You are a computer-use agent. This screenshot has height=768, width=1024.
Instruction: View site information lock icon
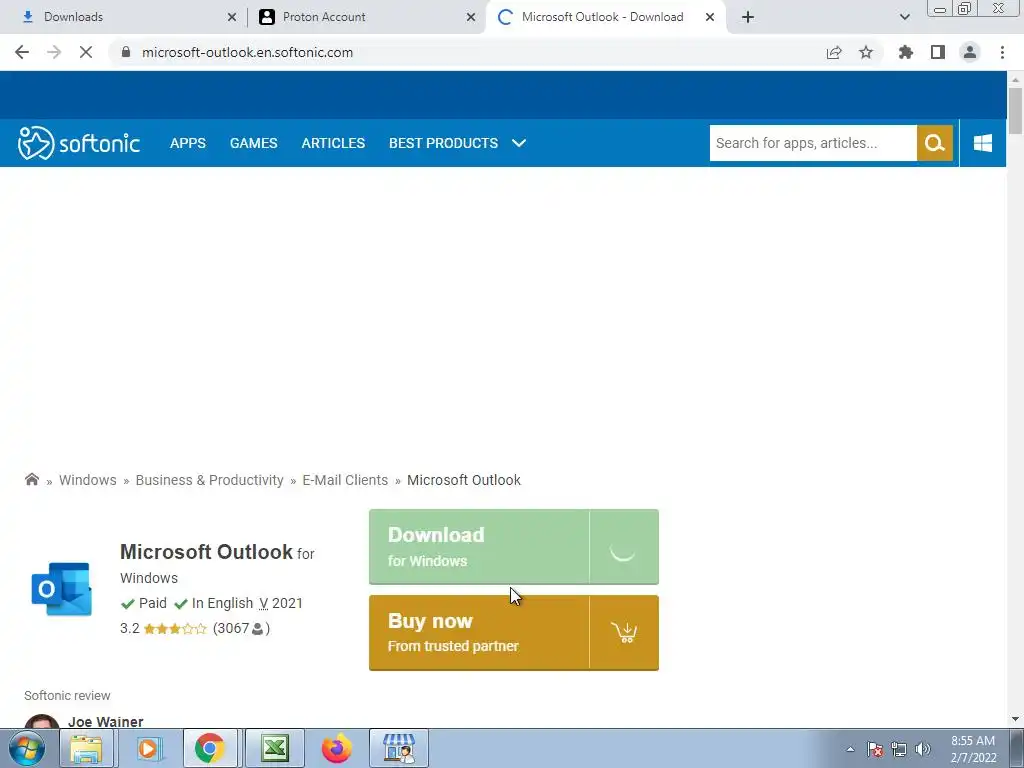(126, 52)
